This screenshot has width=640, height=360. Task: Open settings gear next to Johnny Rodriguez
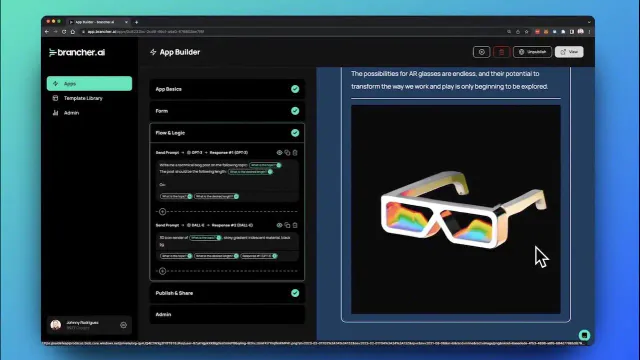pyautogui.click(x=123, y=325)
